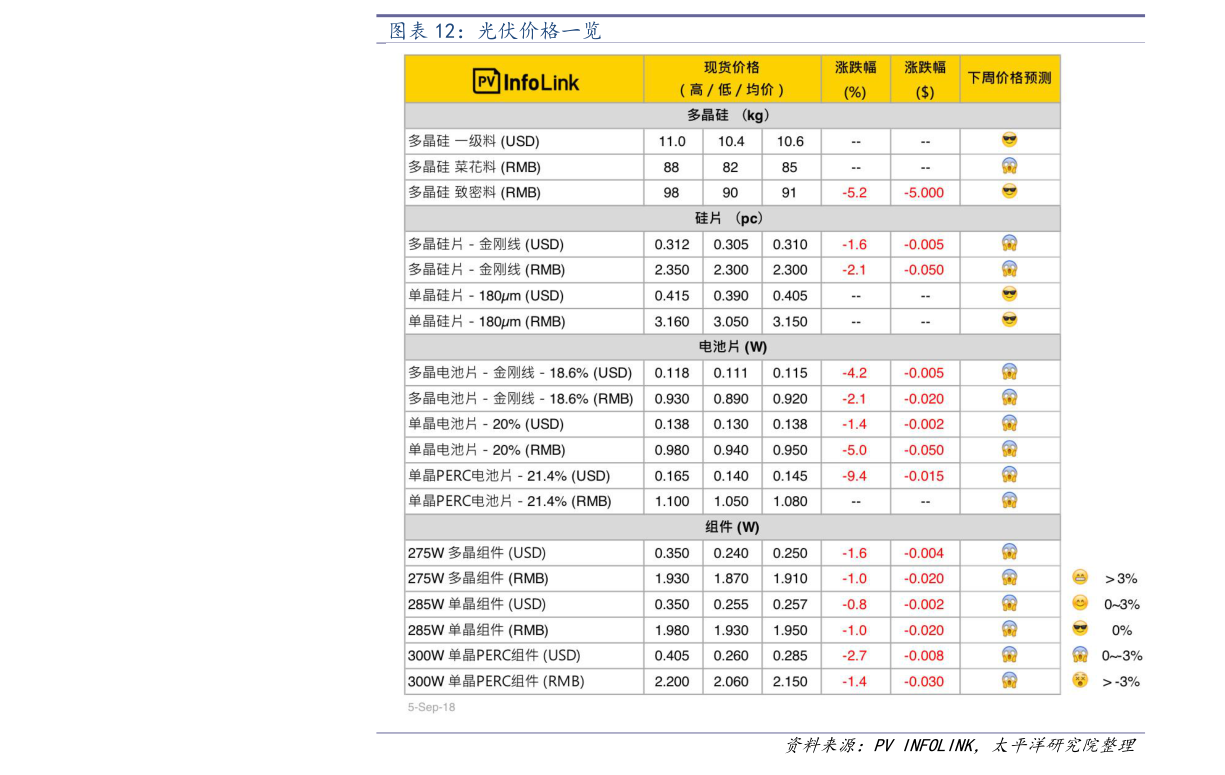Click the 5-Sep-18 date label
Screen dimensions: 1225x775
pyautogui.click(x=431, y=707)
